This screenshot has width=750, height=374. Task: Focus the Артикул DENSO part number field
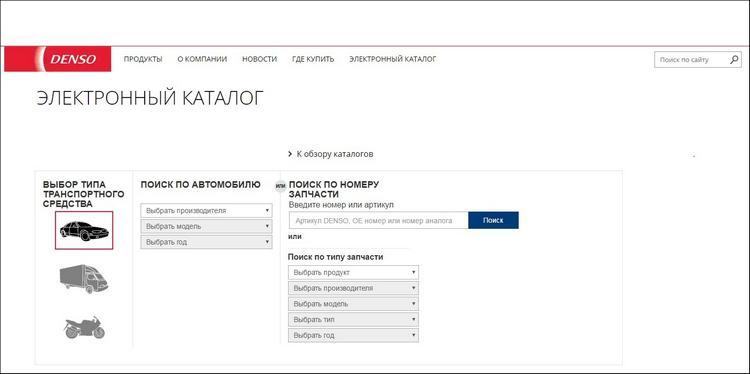point(378,220)
